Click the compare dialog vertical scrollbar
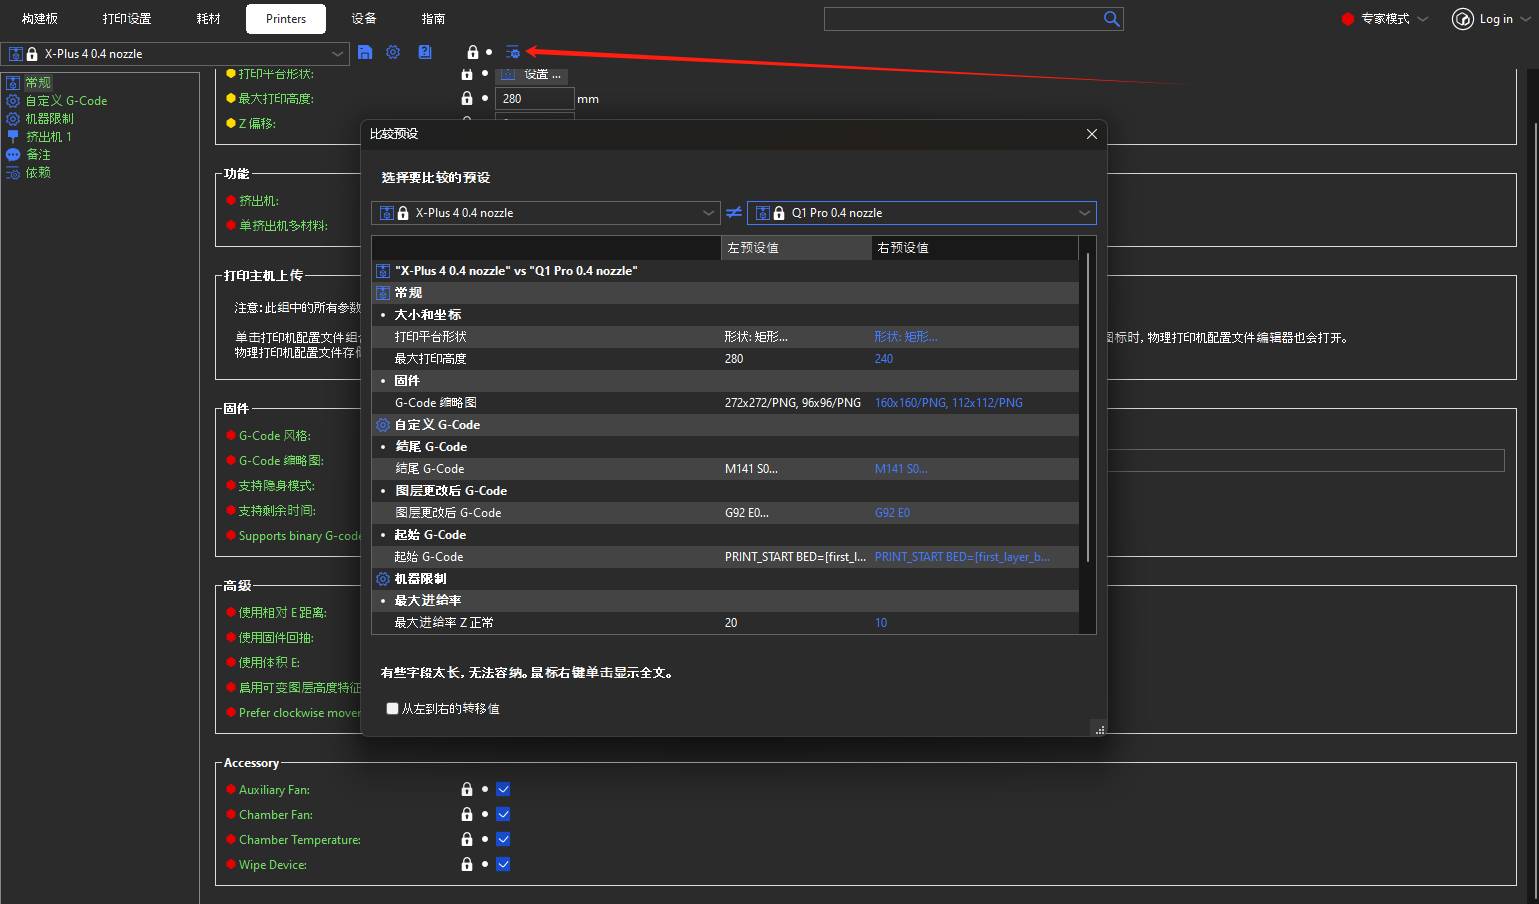 [1087, 408]
